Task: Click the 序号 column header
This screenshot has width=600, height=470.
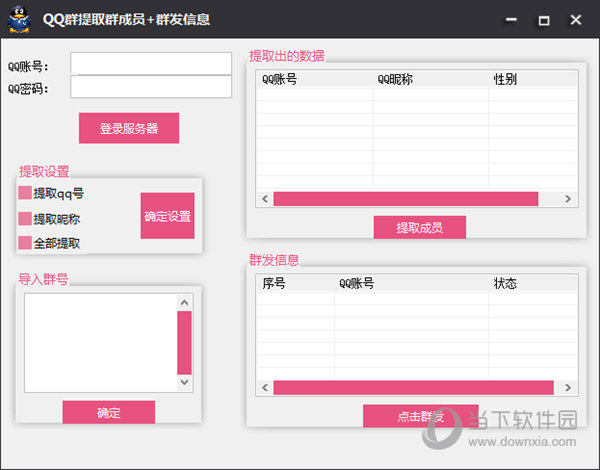Action: (296, 284)
